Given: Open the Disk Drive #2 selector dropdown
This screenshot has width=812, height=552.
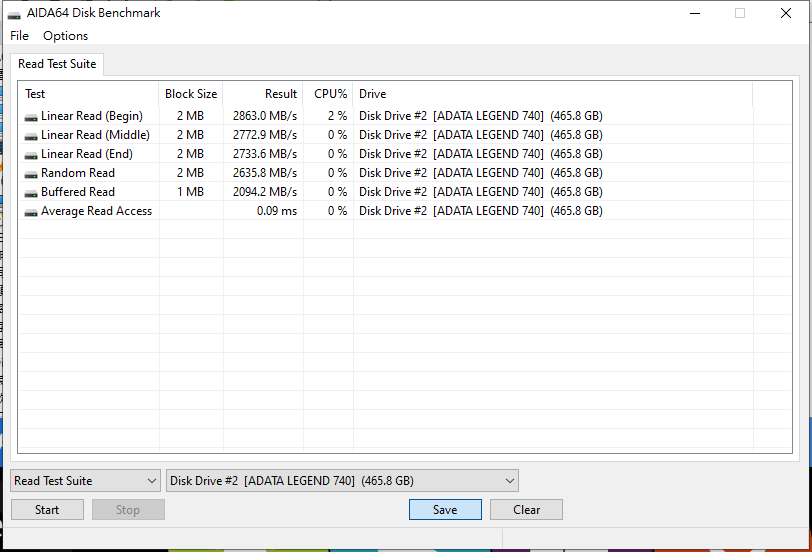Looking at the screenshot, I should pos(342,481).
